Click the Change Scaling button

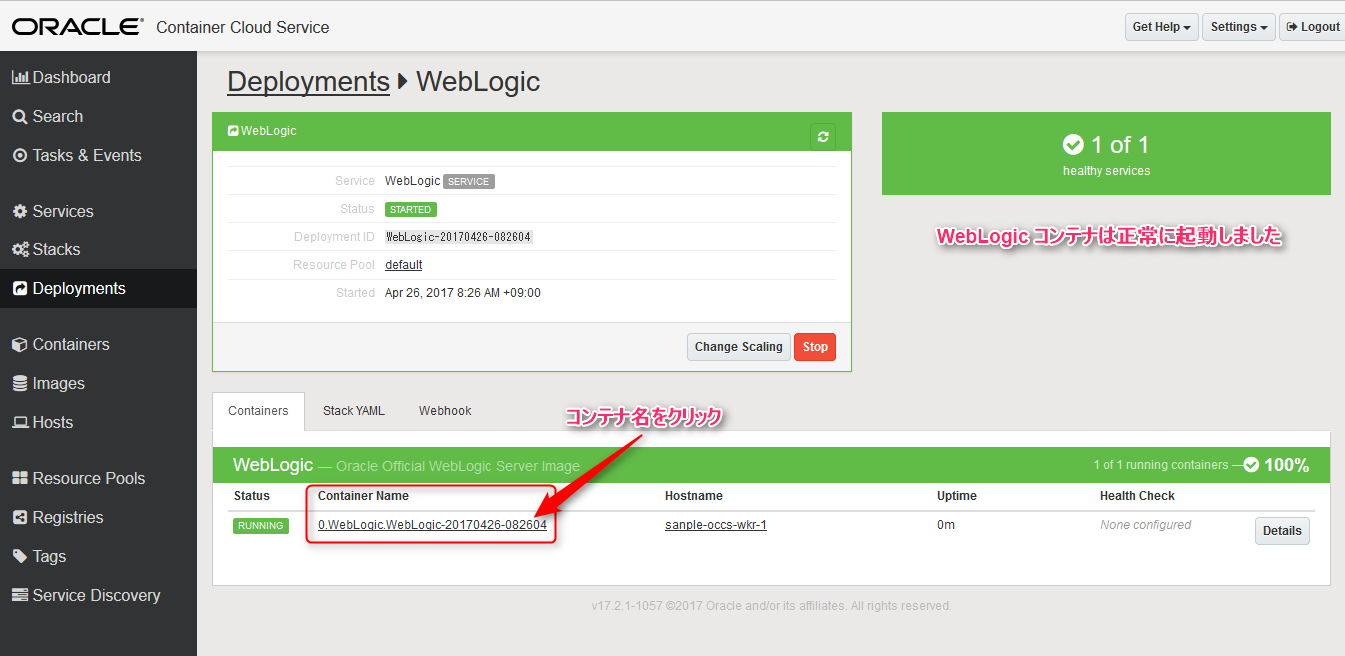pyautogui.click(x=739, y=347)
